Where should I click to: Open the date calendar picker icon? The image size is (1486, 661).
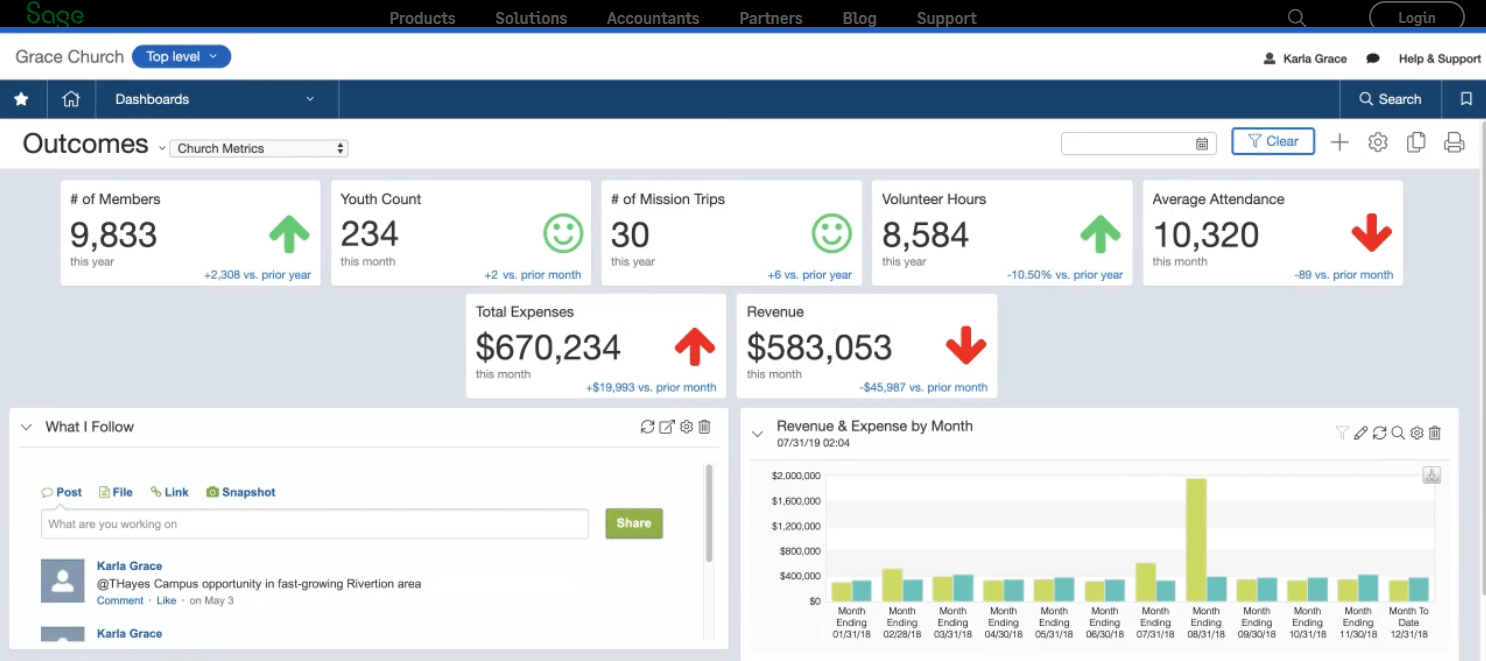click(x=1202, y=144)
